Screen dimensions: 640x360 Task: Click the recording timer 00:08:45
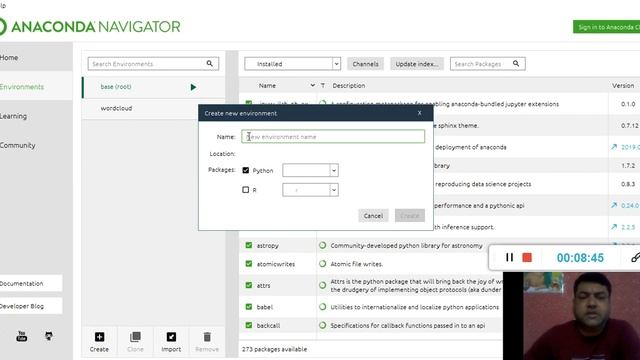[580, 258]
